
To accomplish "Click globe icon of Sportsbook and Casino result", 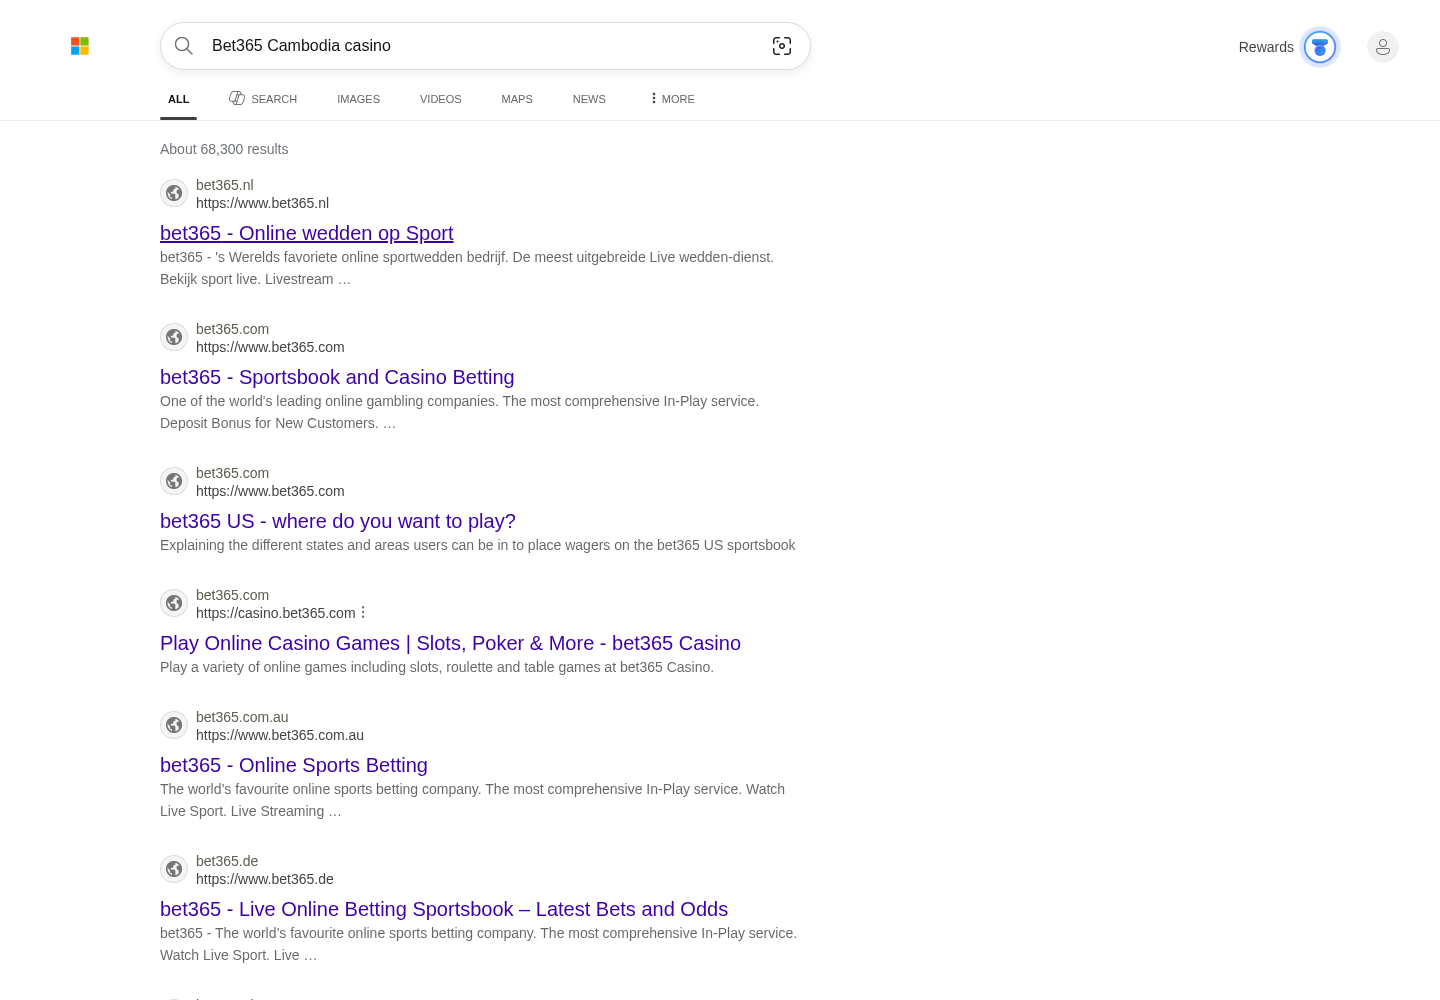I will [174, 337].
